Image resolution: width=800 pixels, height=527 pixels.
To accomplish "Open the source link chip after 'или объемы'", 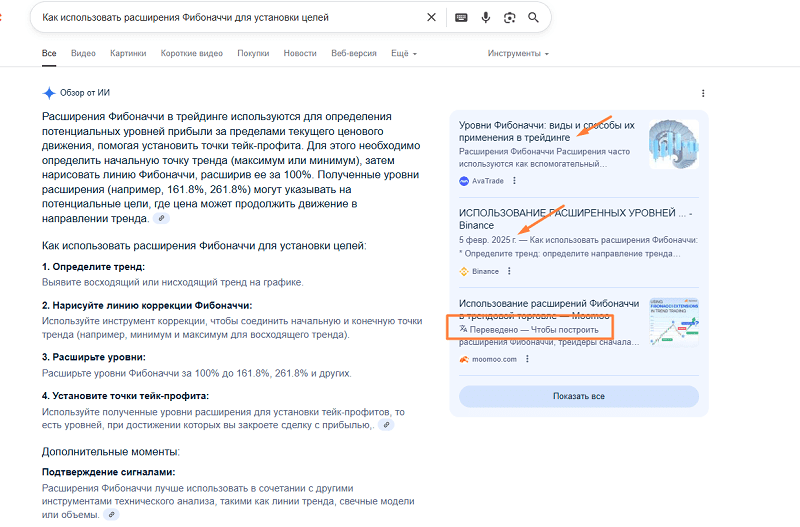I will [111, 515].
